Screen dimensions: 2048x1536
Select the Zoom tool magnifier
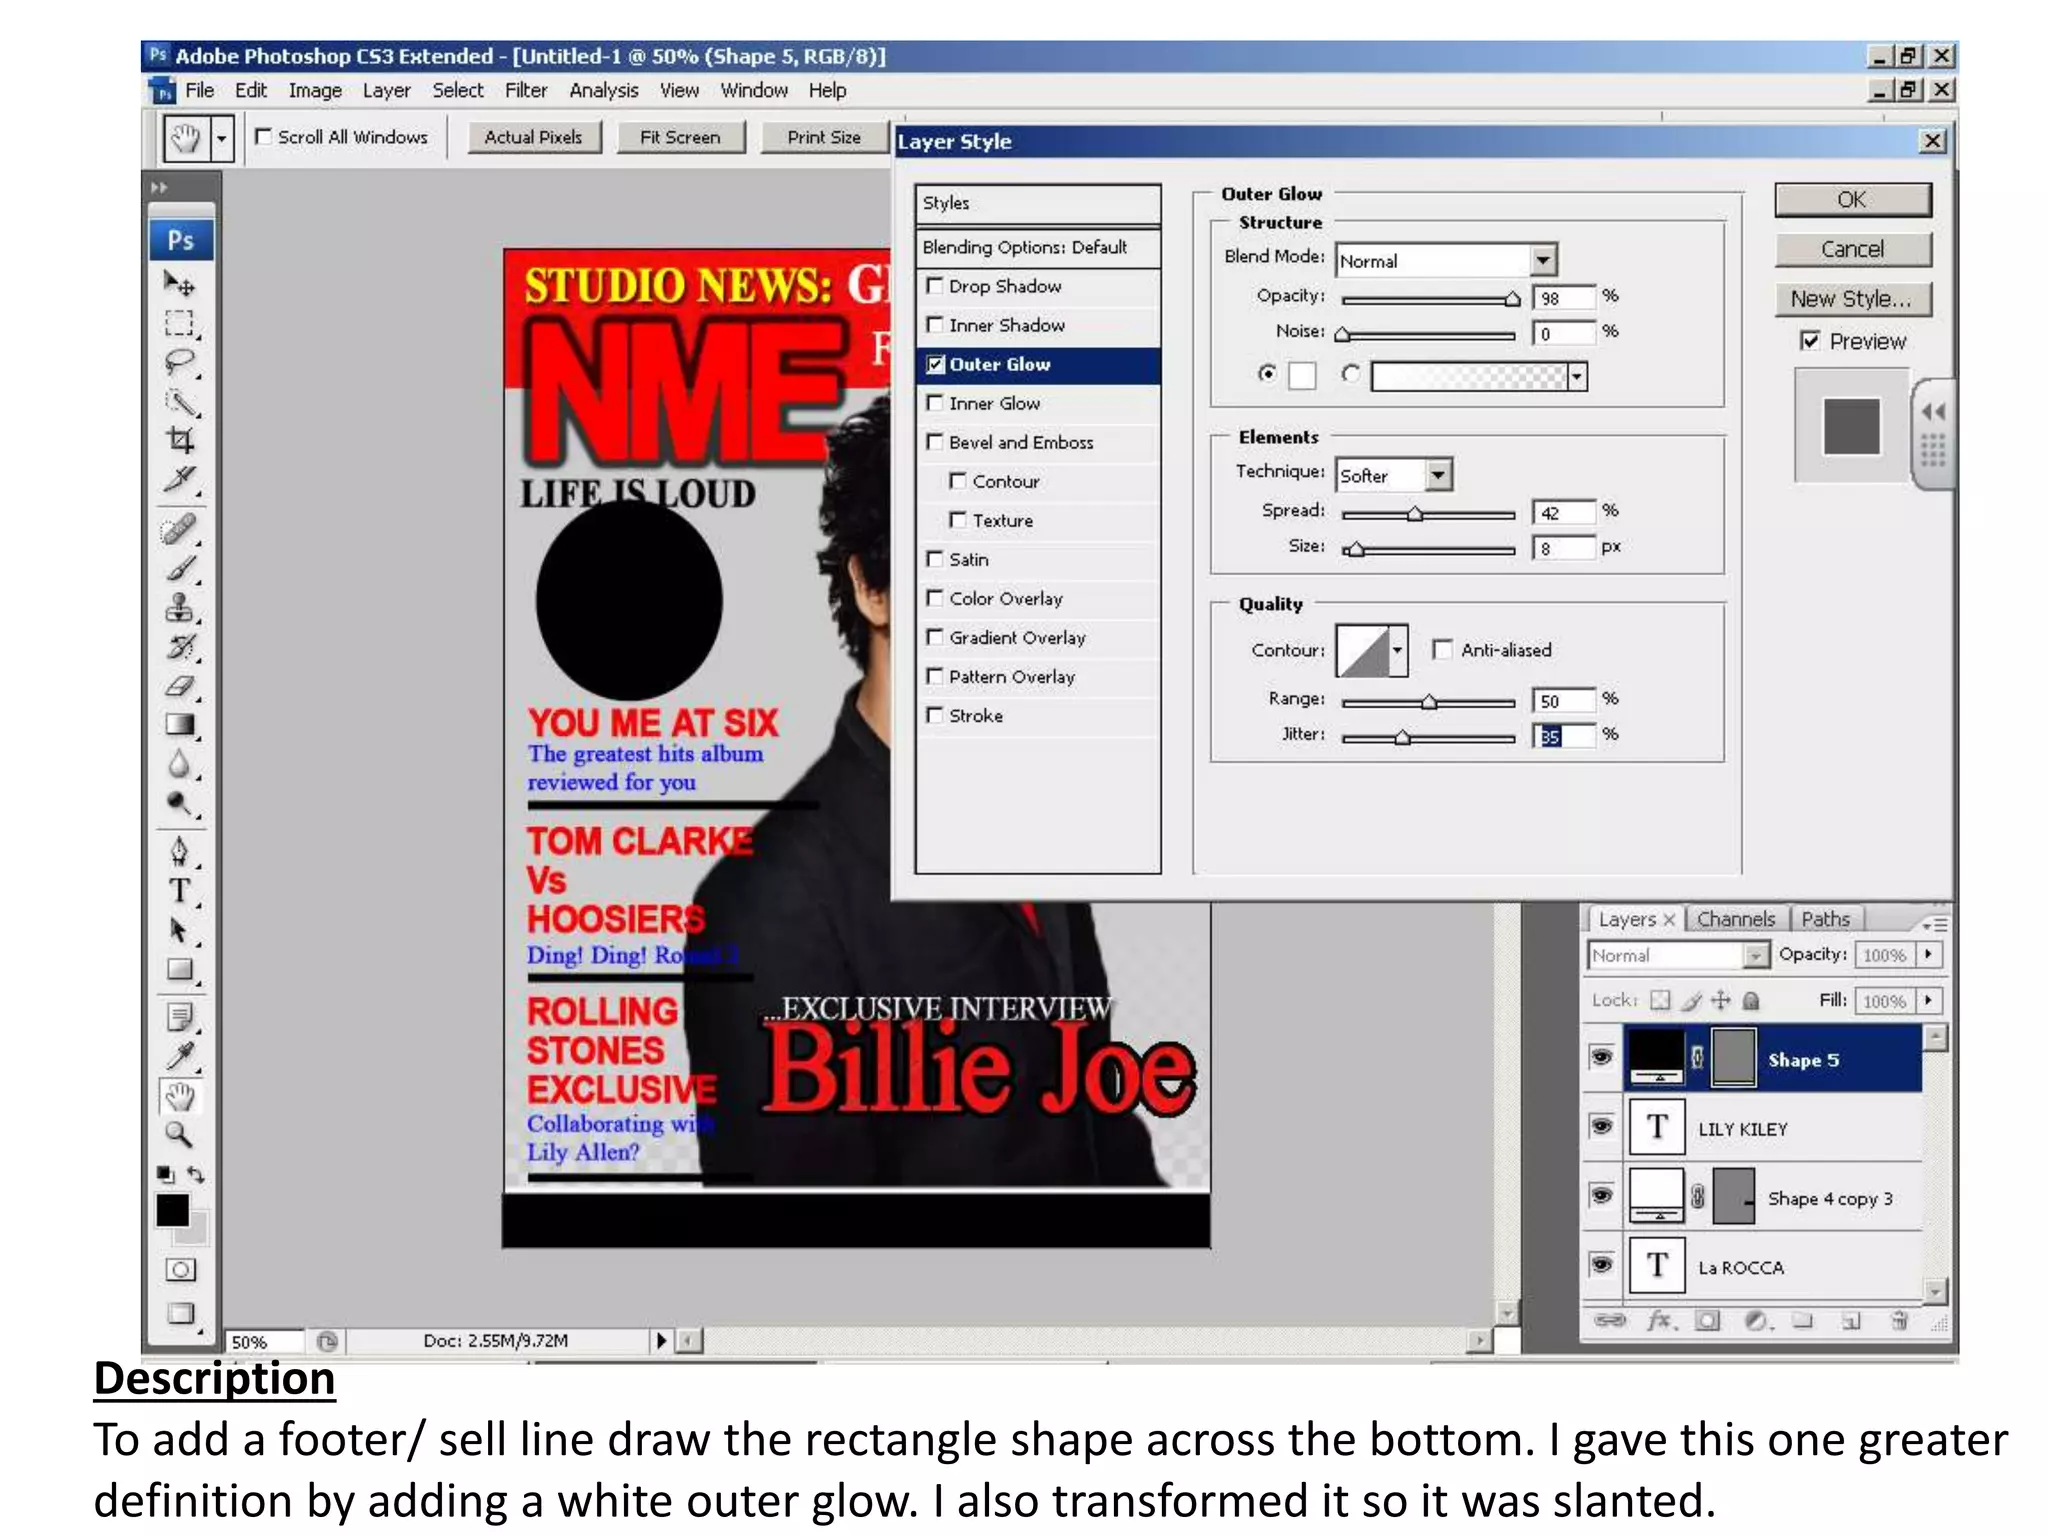coord(180,1134)
